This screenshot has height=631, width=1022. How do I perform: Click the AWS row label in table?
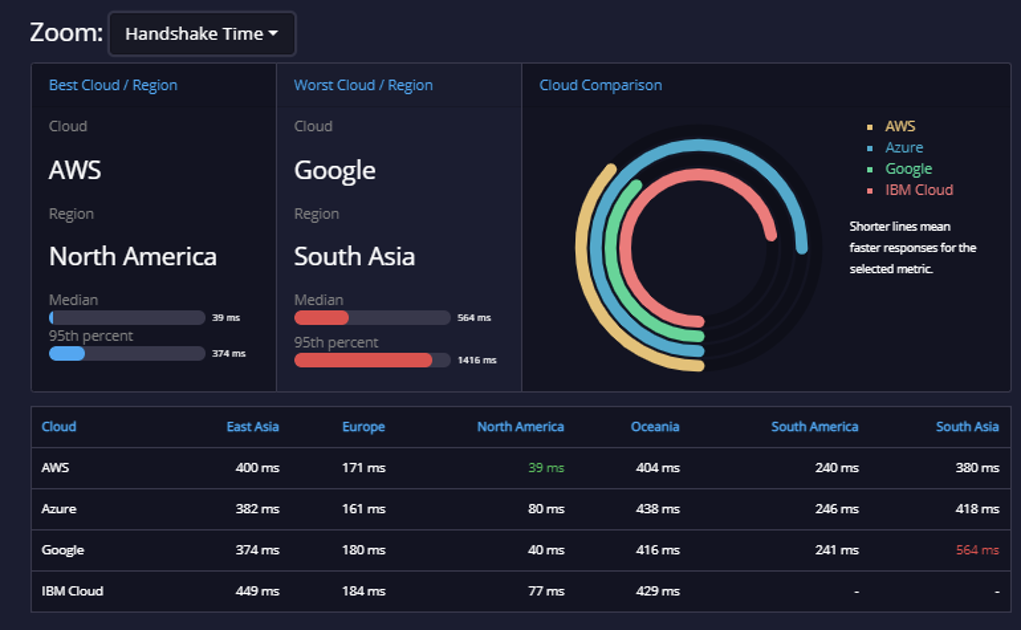coord(55,468)
